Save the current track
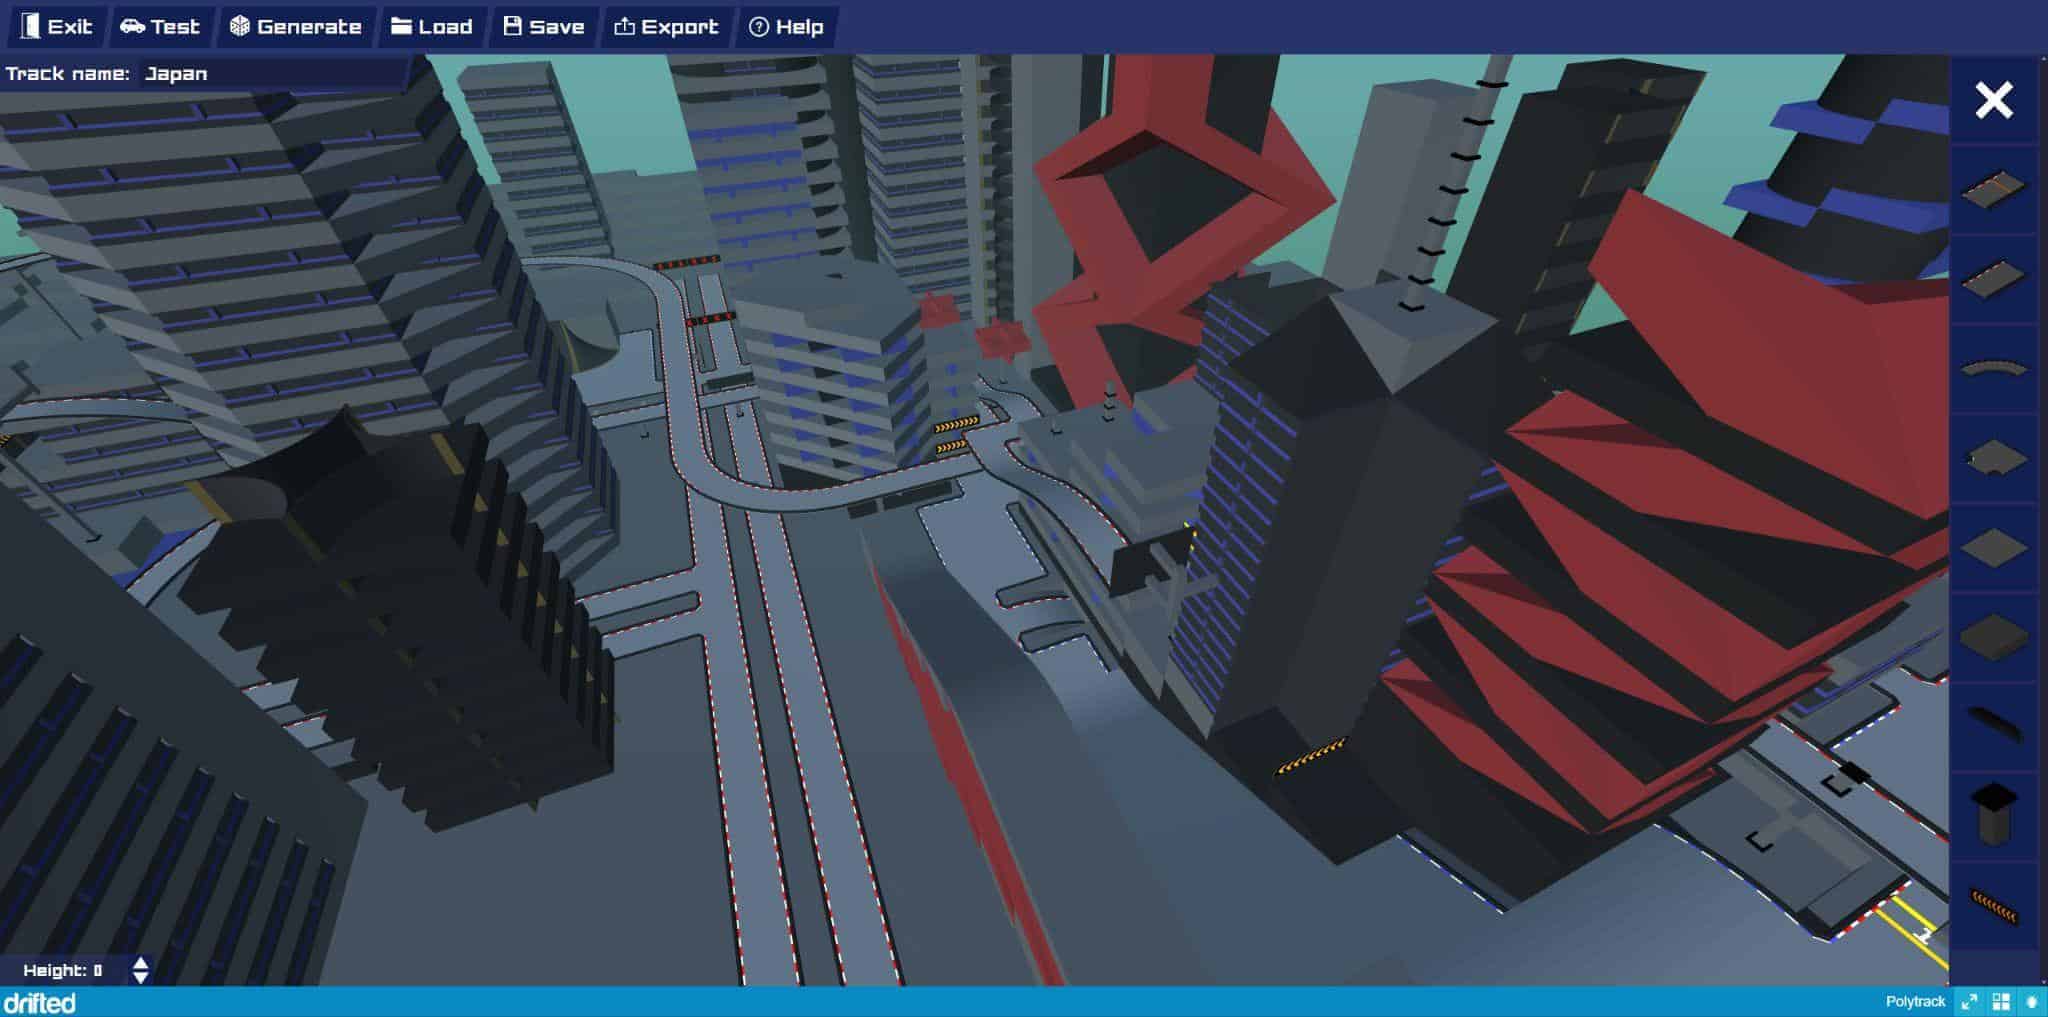This screenshot has width=2048, height=1017. pos(544,27)
